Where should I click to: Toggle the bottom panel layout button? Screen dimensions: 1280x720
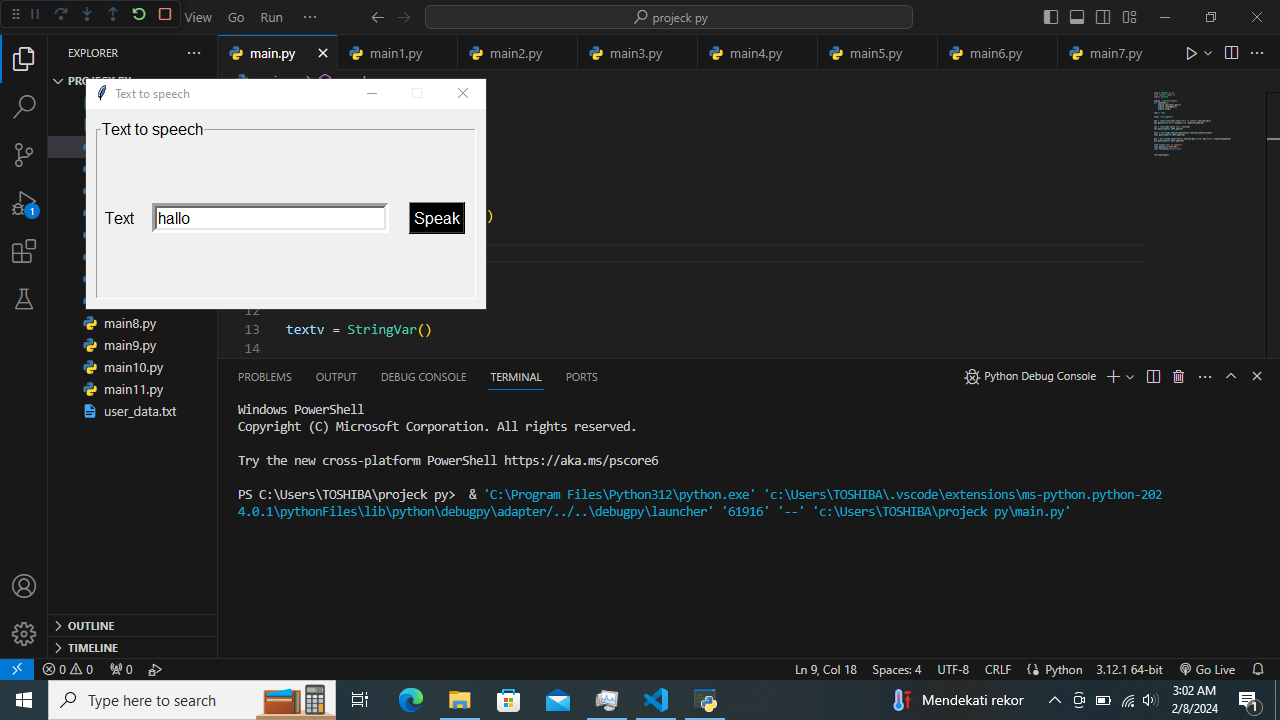point(1077,17)
